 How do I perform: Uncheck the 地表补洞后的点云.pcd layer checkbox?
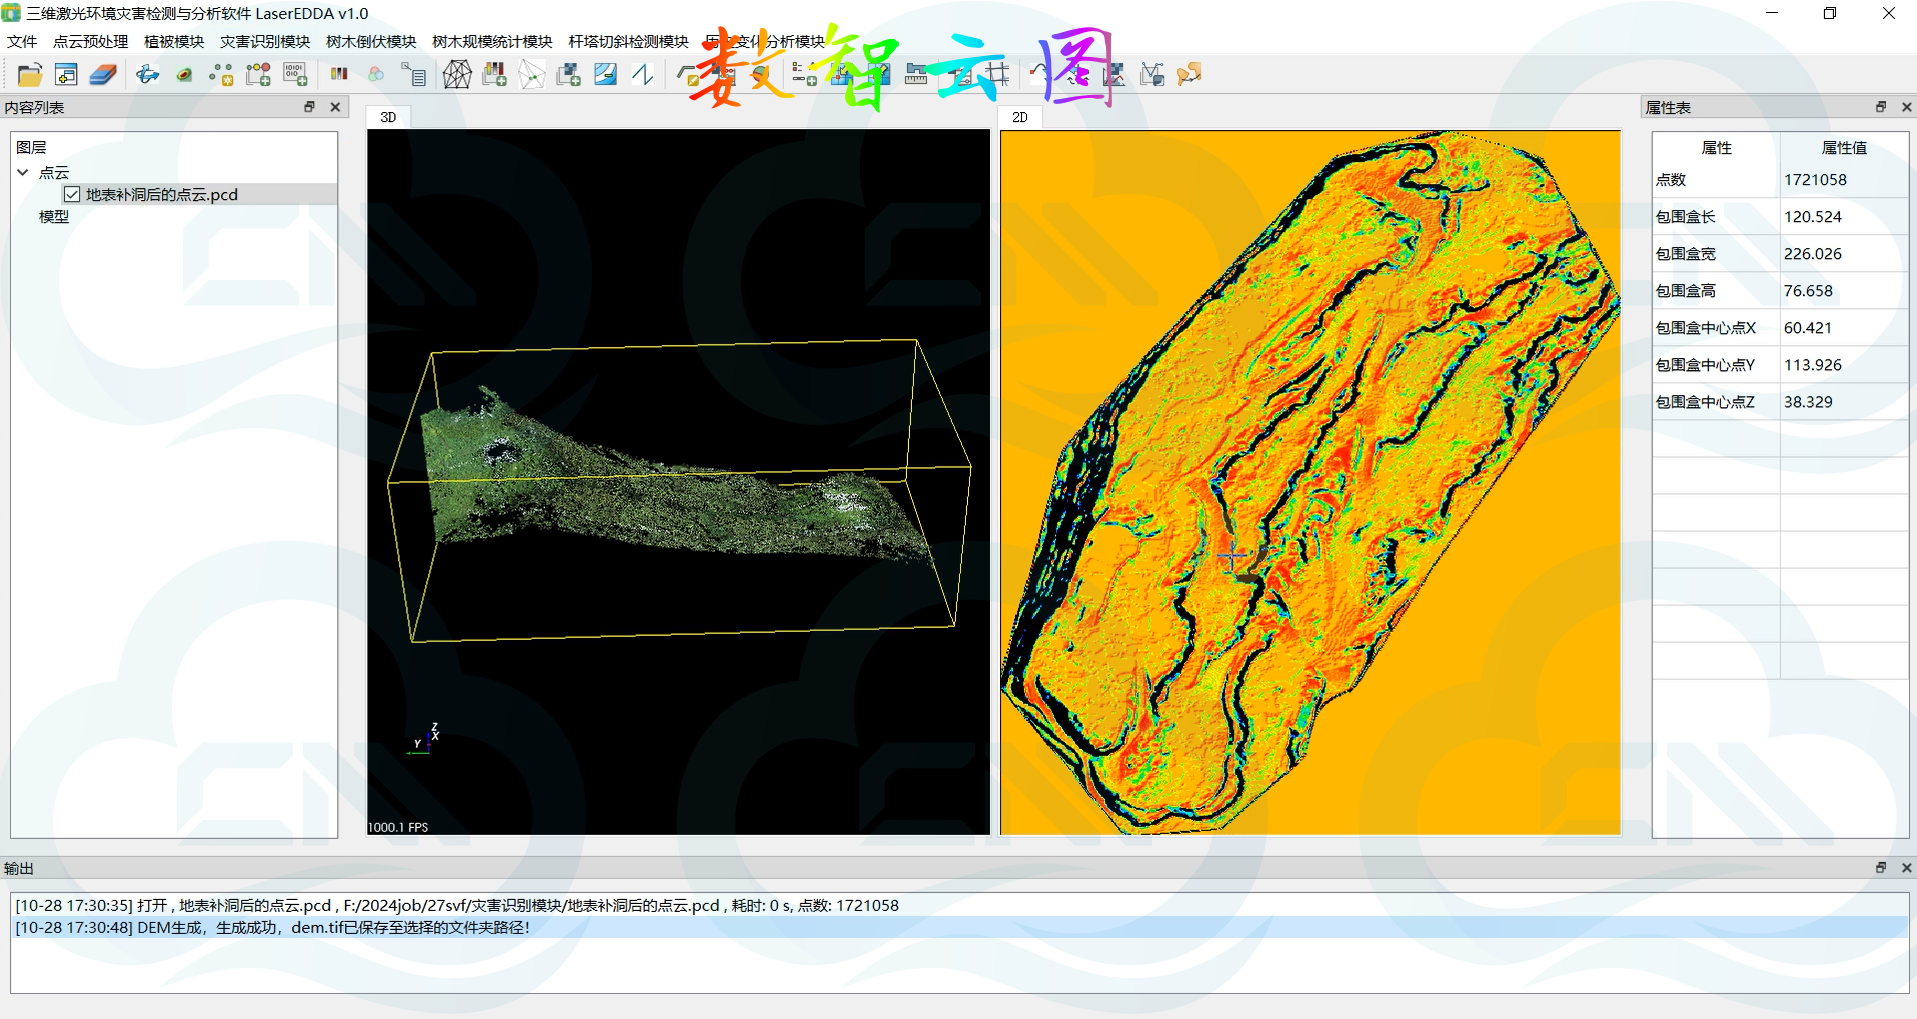(72, 195)
